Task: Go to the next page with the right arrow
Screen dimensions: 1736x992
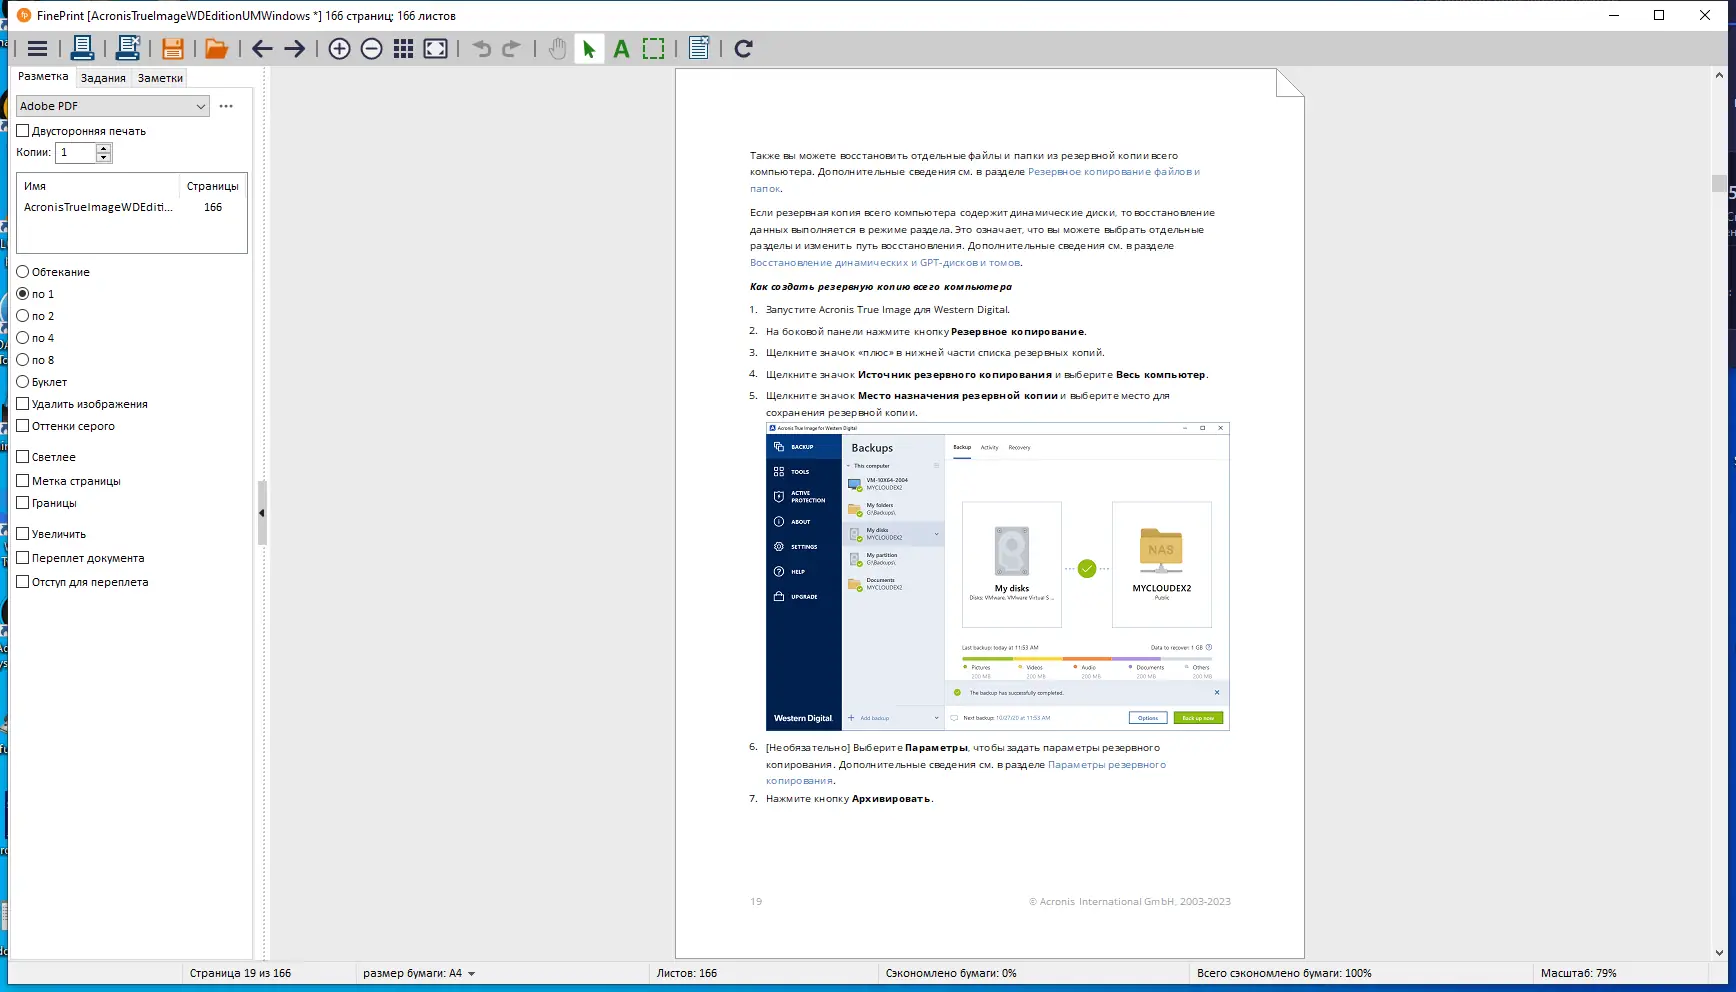Action: [x=294, y=48]
